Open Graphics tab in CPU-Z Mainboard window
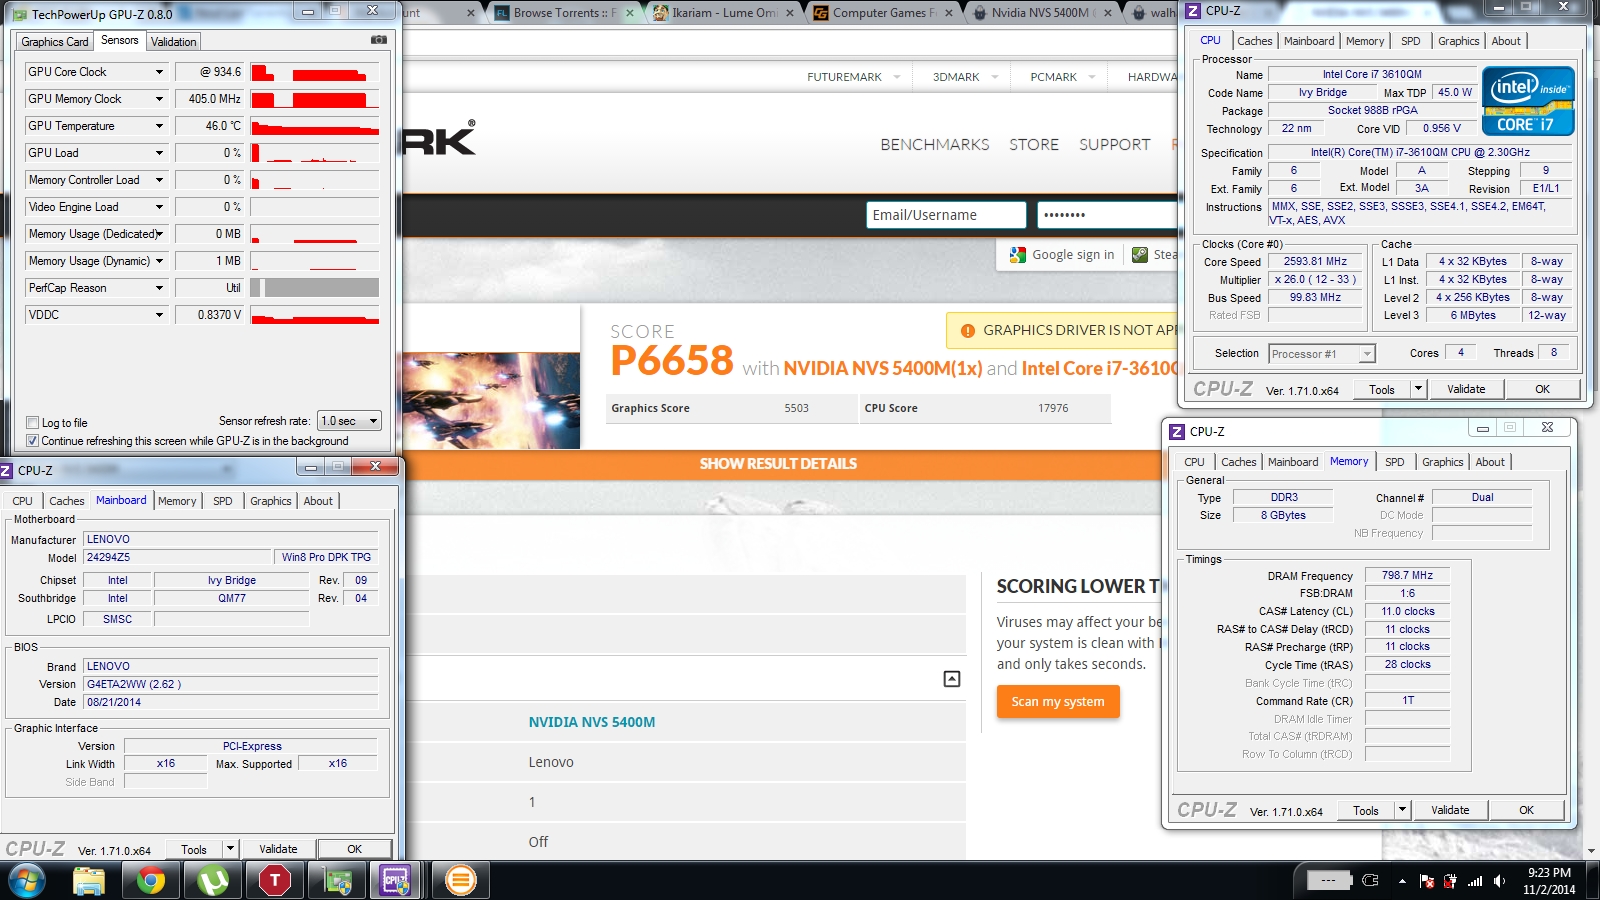This screenshot has width=1600, height=900. (271, 501)
